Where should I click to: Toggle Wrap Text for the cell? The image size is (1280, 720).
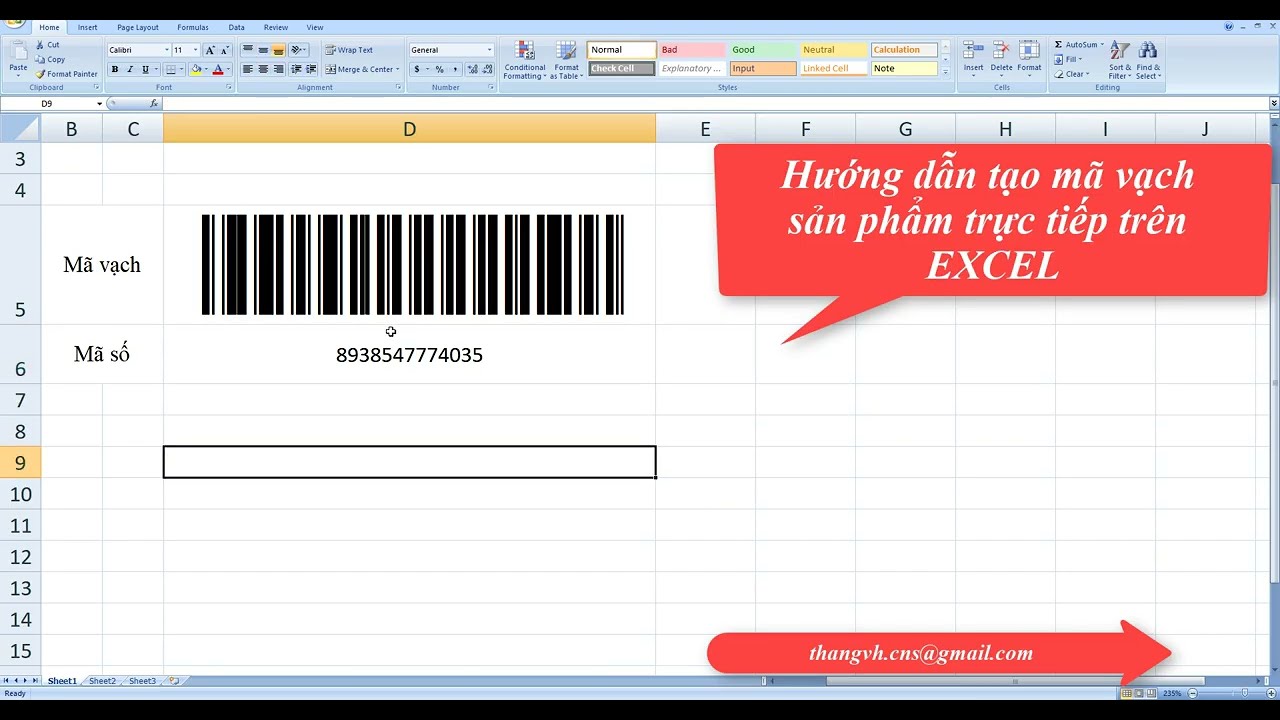(349, 50)
